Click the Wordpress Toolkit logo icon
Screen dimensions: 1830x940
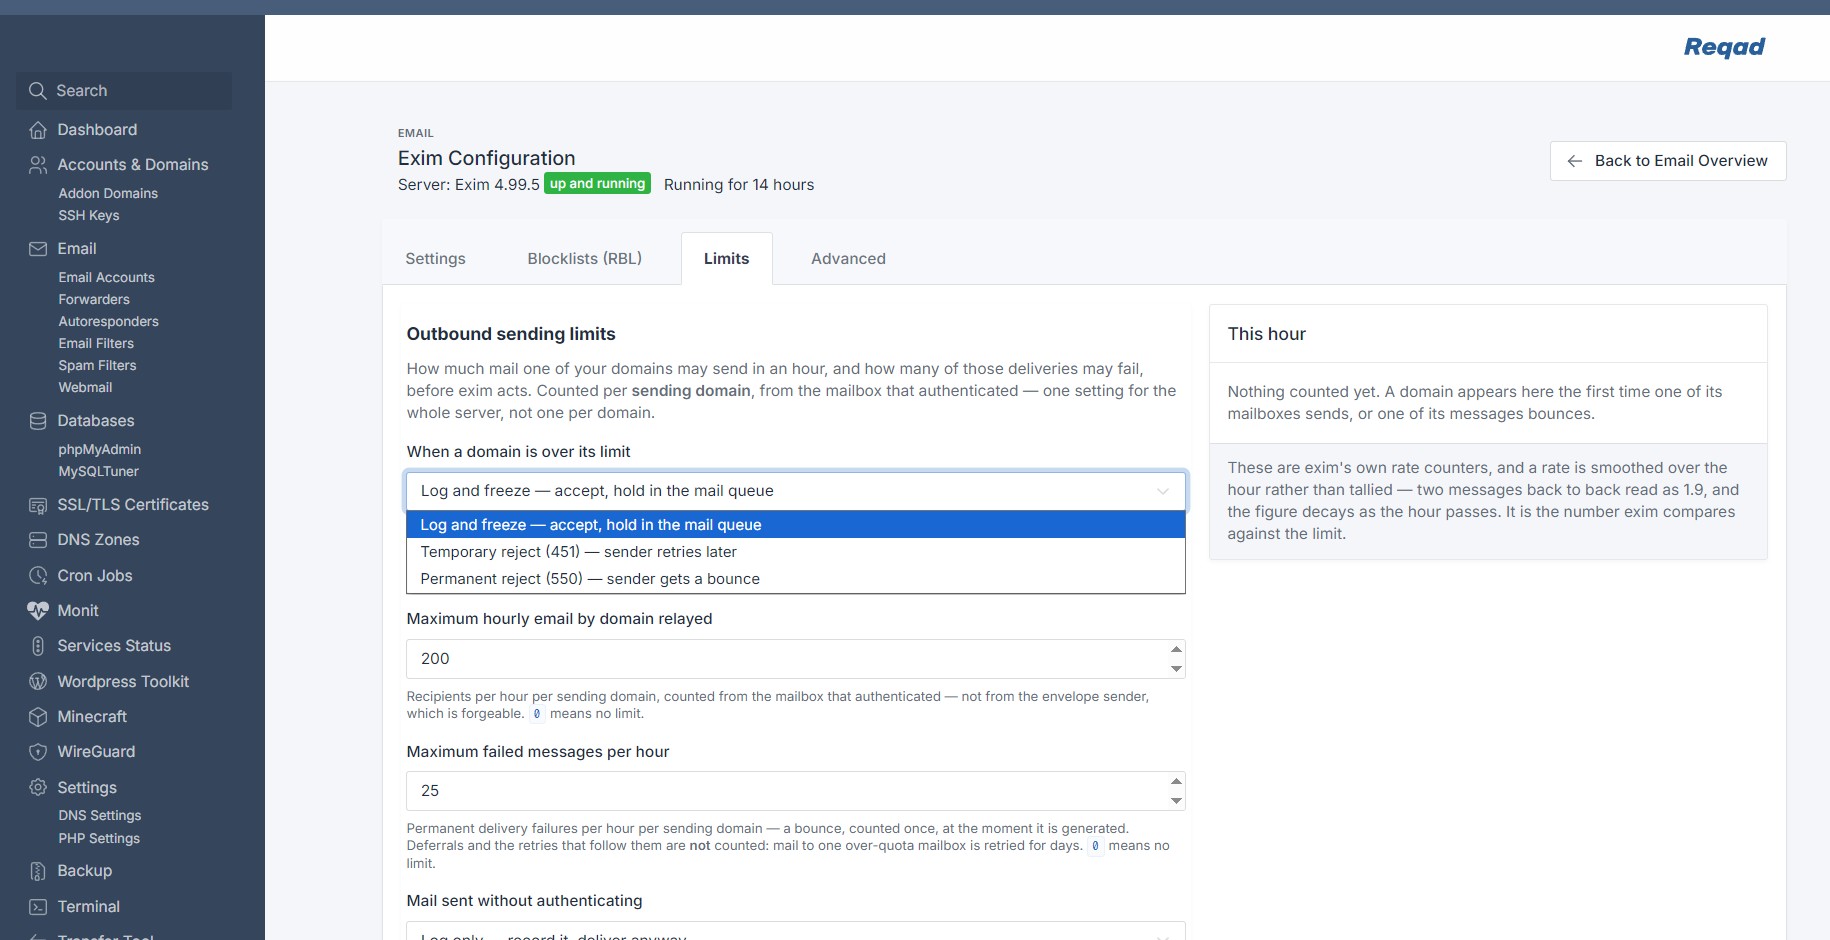pos(38,682)
